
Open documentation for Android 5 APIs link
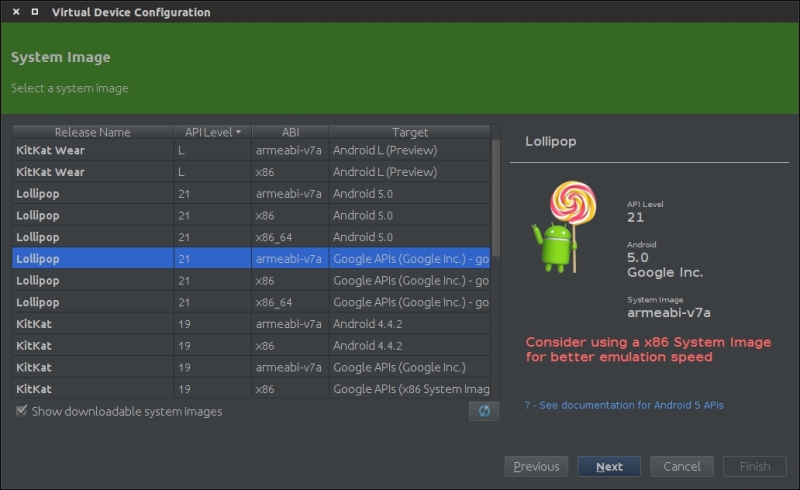click(624, 405)
